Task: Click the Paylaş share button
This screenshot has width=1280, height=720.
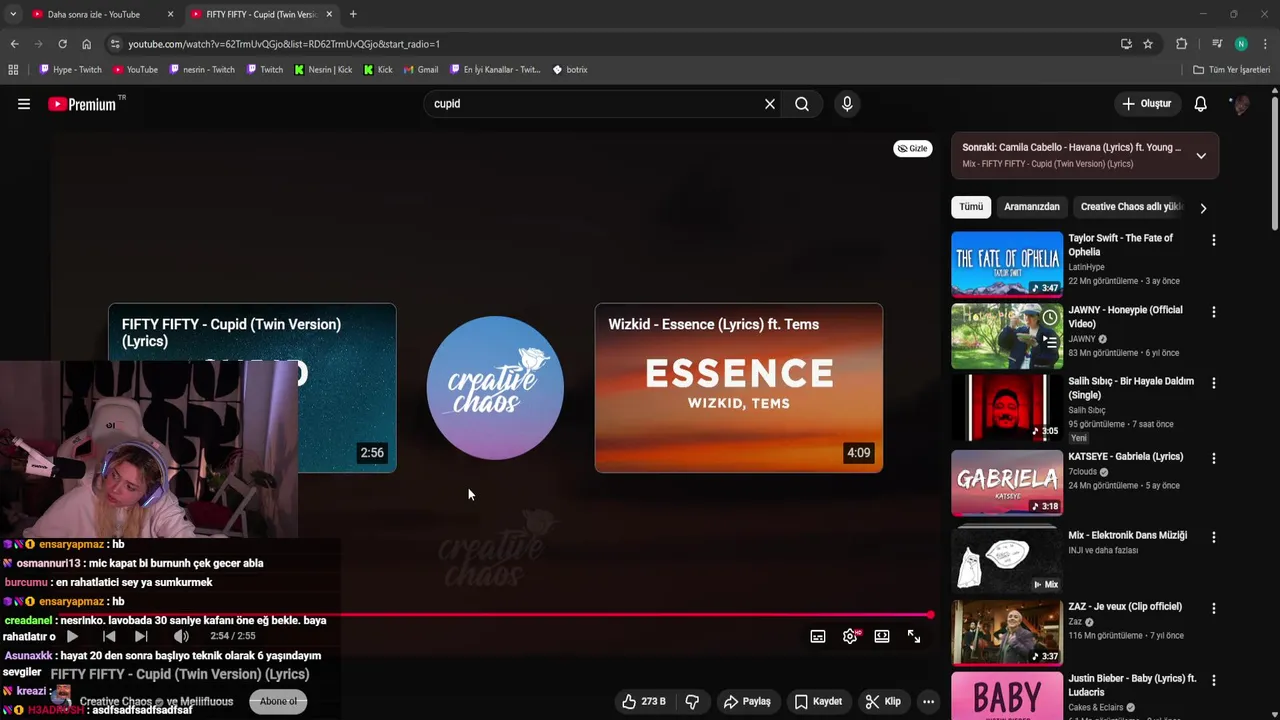Action: pos(747,702)
